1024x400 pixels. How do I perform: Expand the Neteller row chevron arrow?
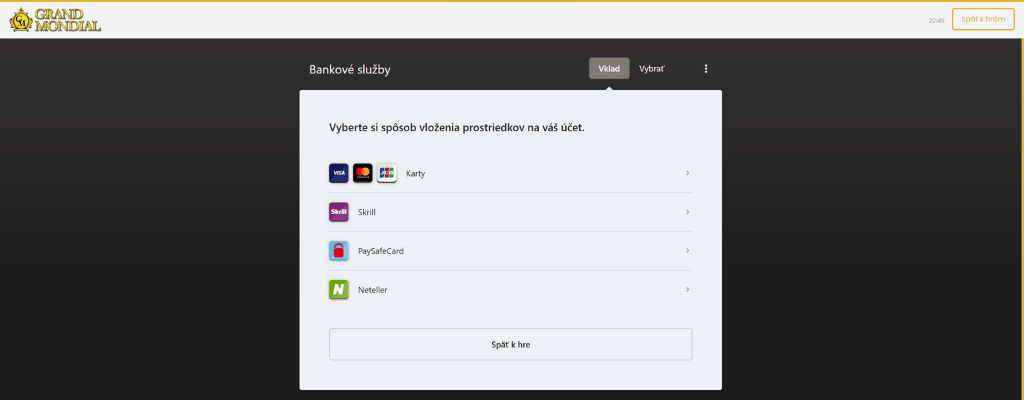pos(688,290)
